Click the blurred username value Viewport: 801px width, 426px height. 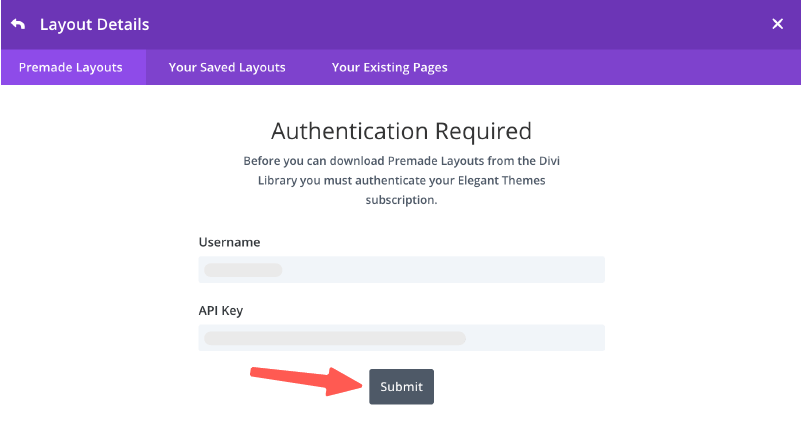[x=243, y=270]
